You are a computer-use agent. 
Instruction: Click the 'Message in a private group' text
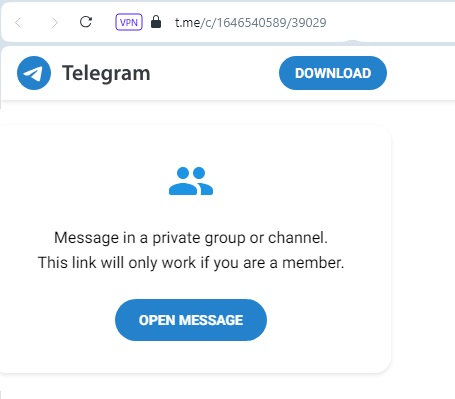pyautogui.click(x=149, y=238)
